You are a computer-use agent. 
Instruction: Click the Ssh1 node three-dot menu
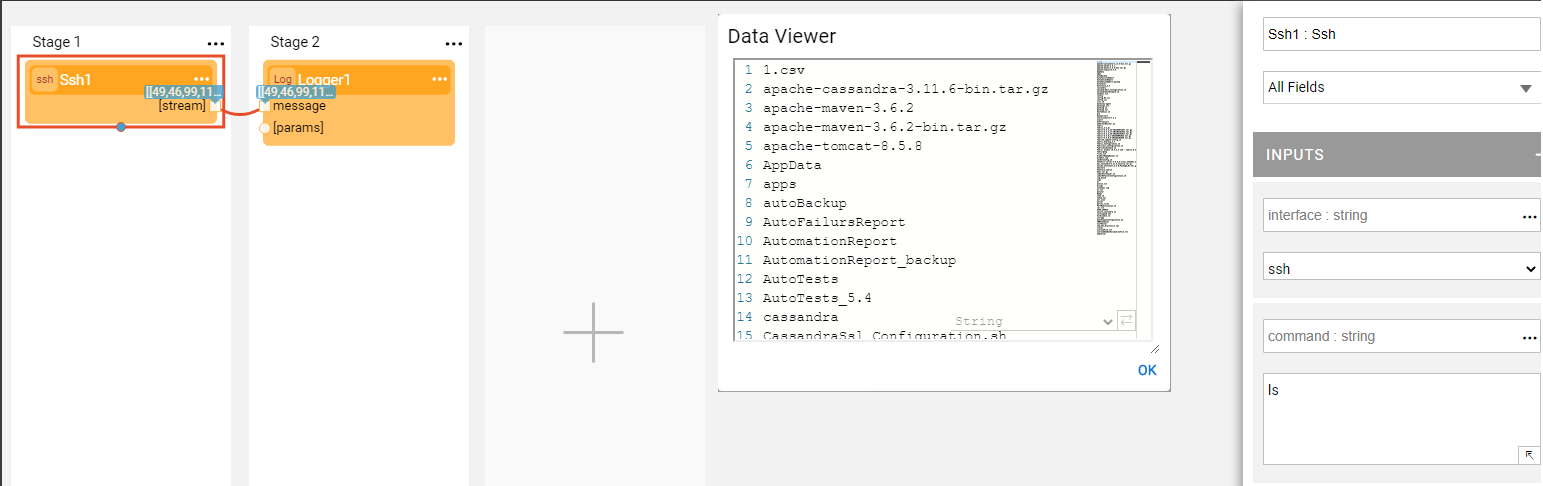point(202,79)
